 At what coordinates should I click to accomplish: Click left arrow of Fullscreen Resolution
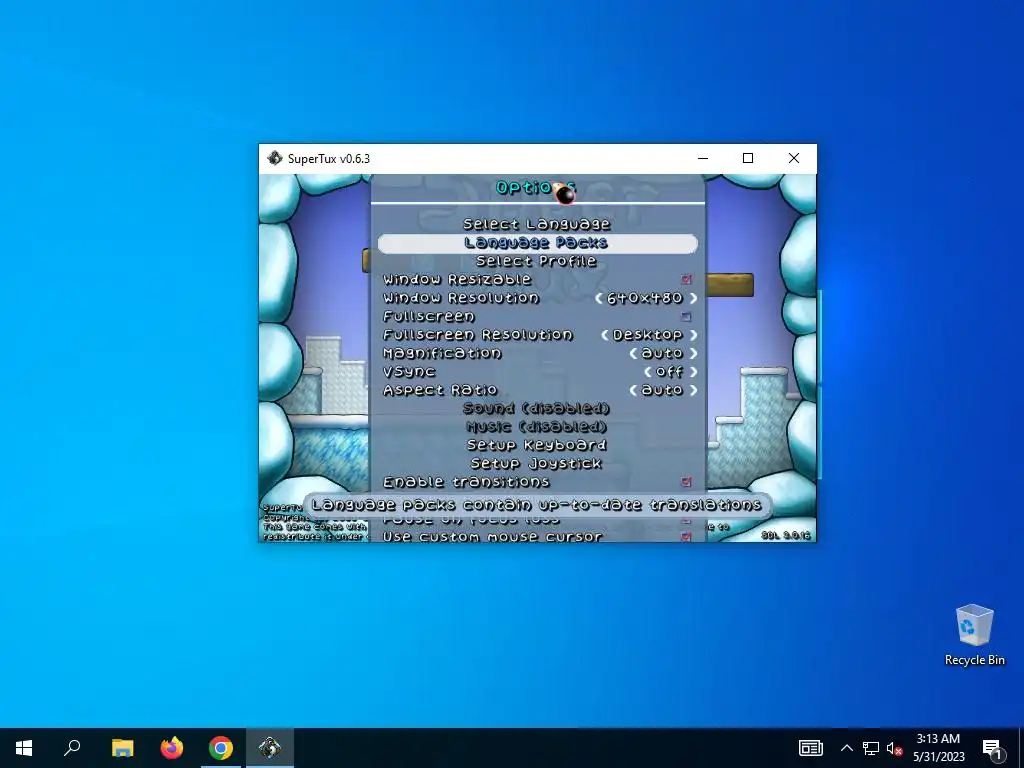pyautogui.click(x=605, y=335)
